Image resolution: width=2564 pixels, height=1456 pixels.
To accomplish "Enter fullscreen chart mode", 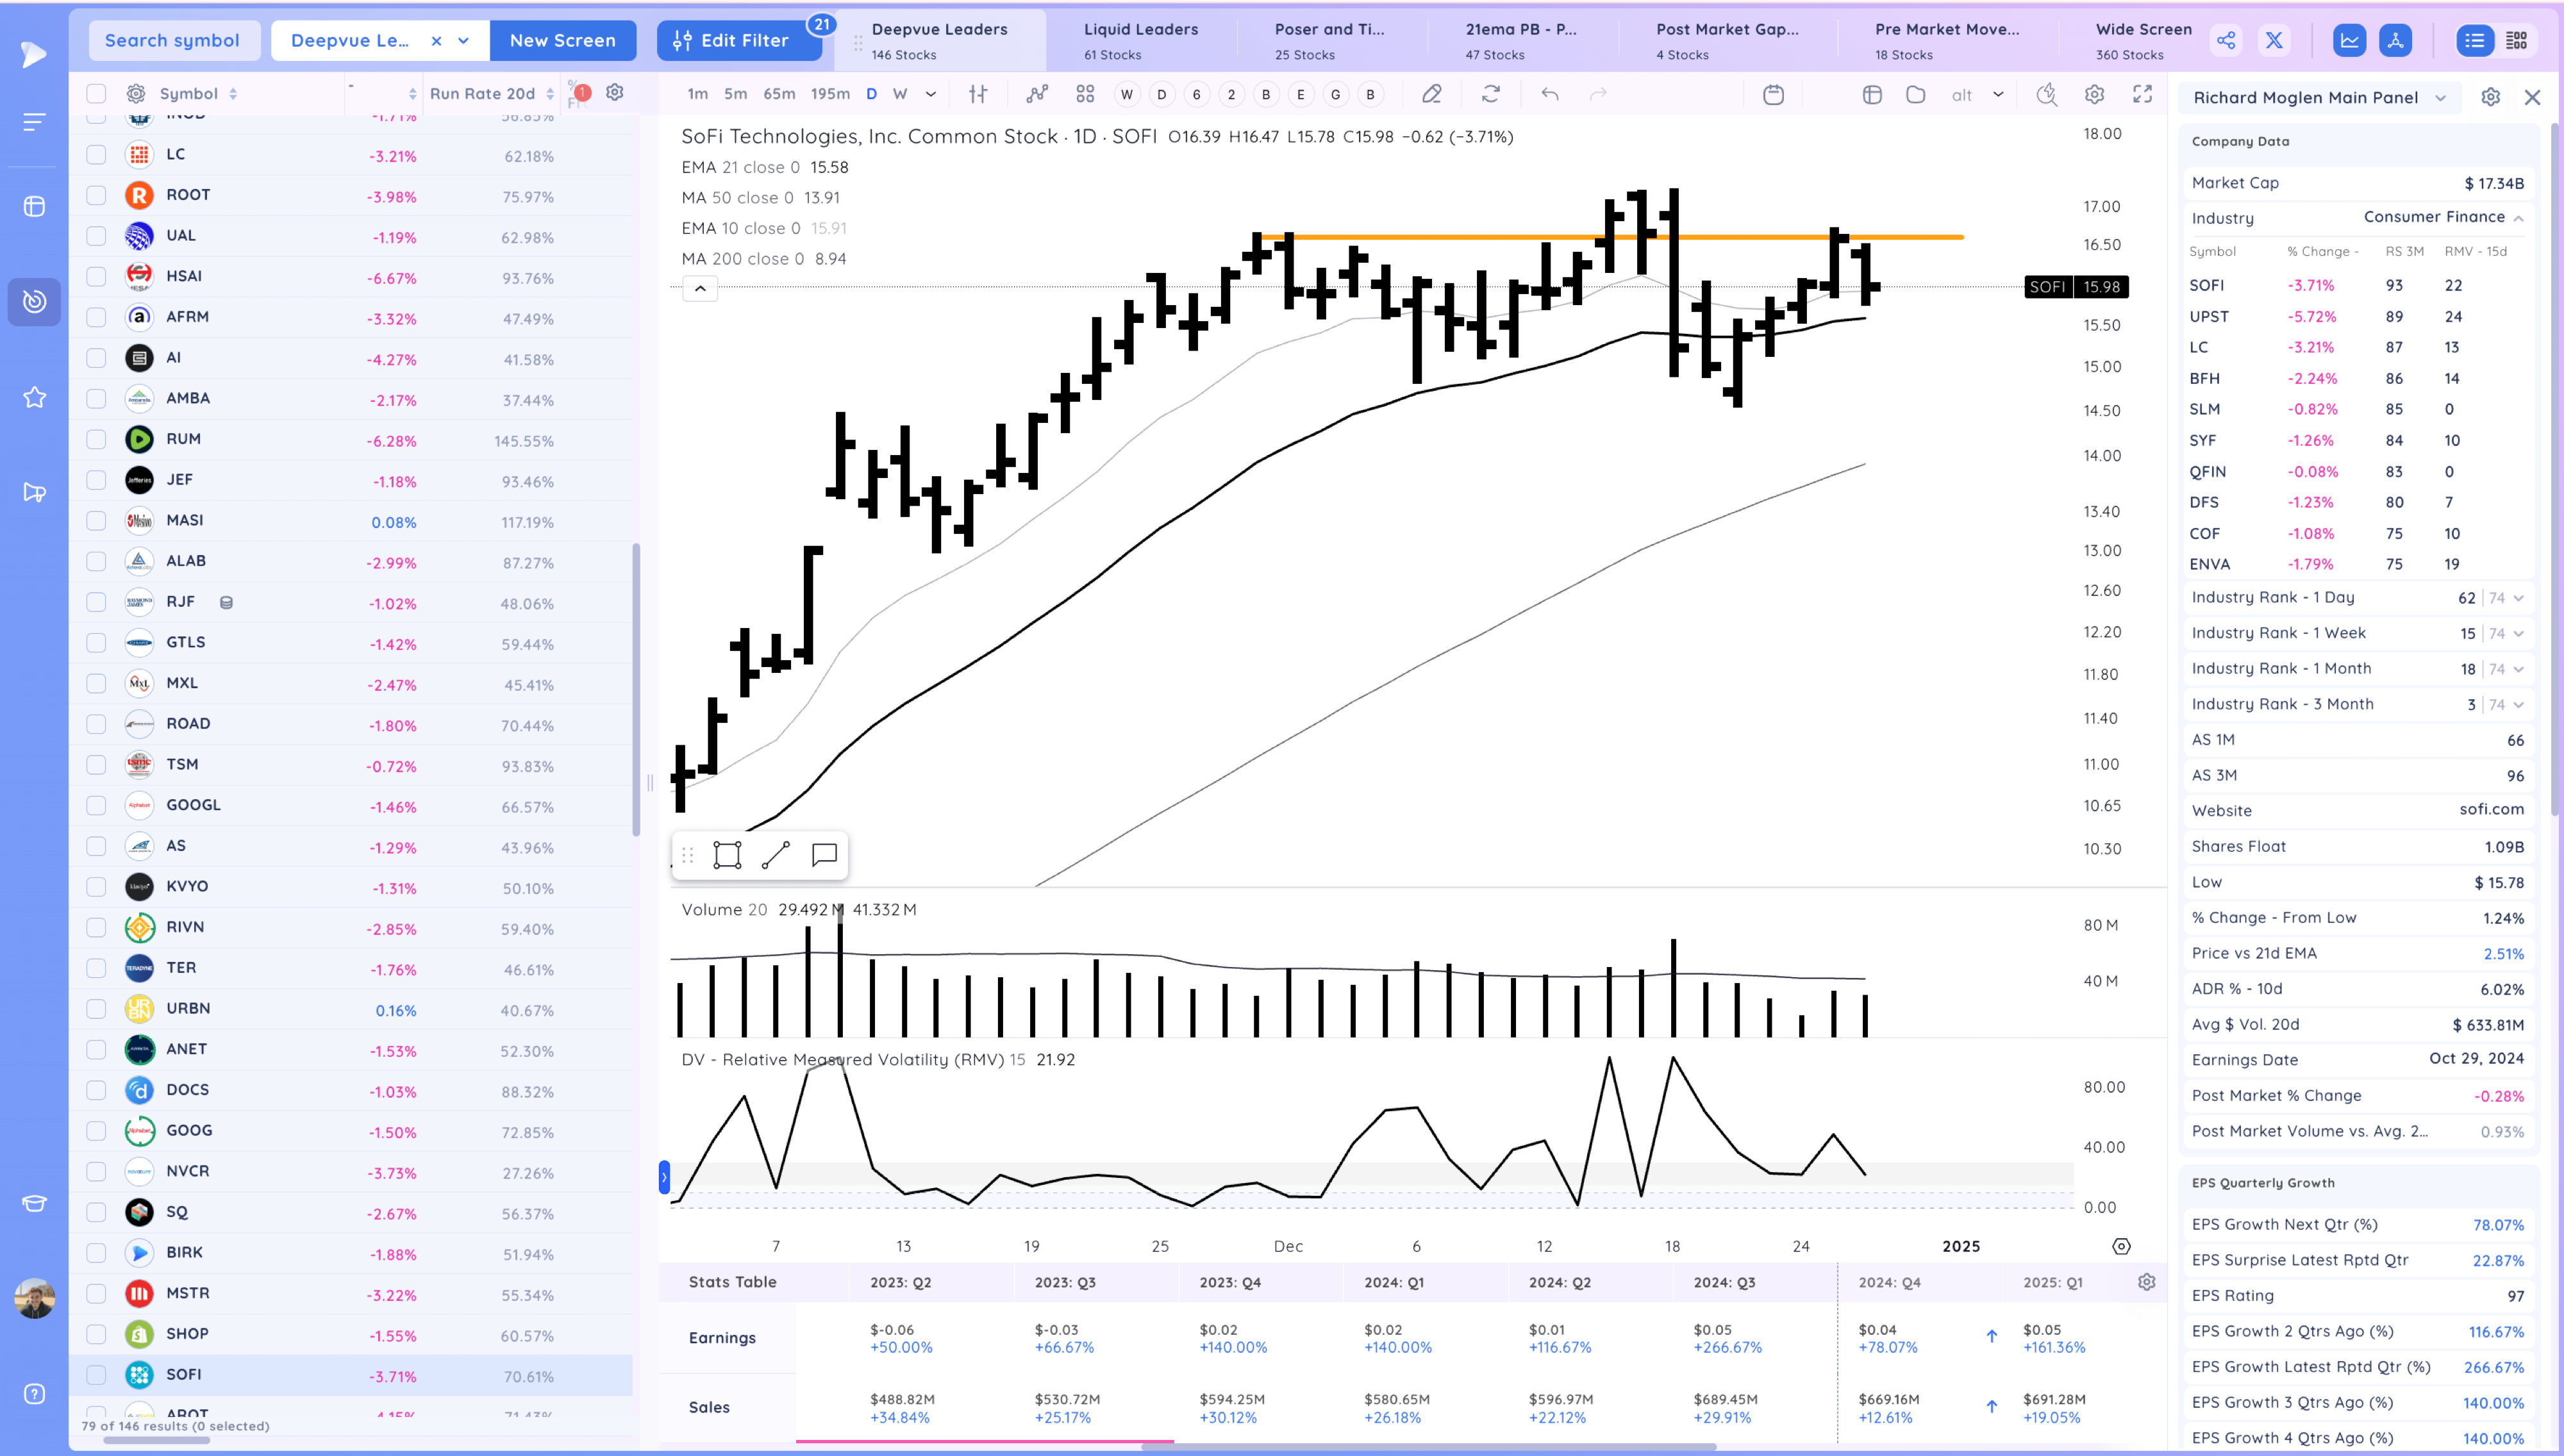I will (x=2142, y=94).
